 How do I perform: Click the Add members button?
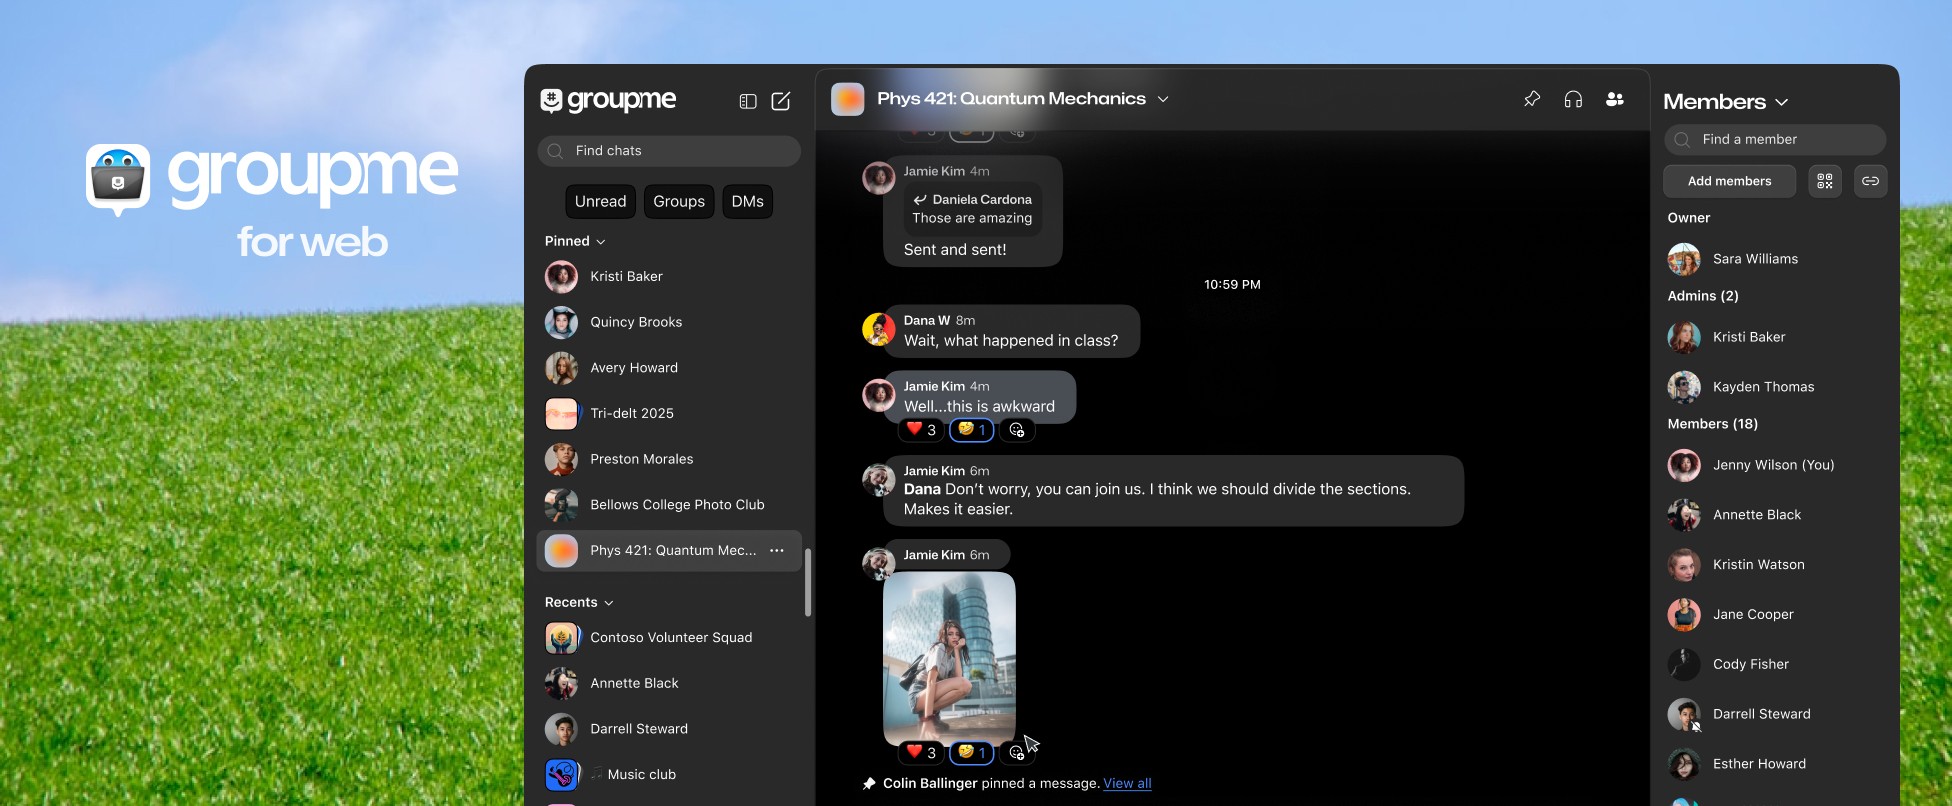coord(1729,181)
